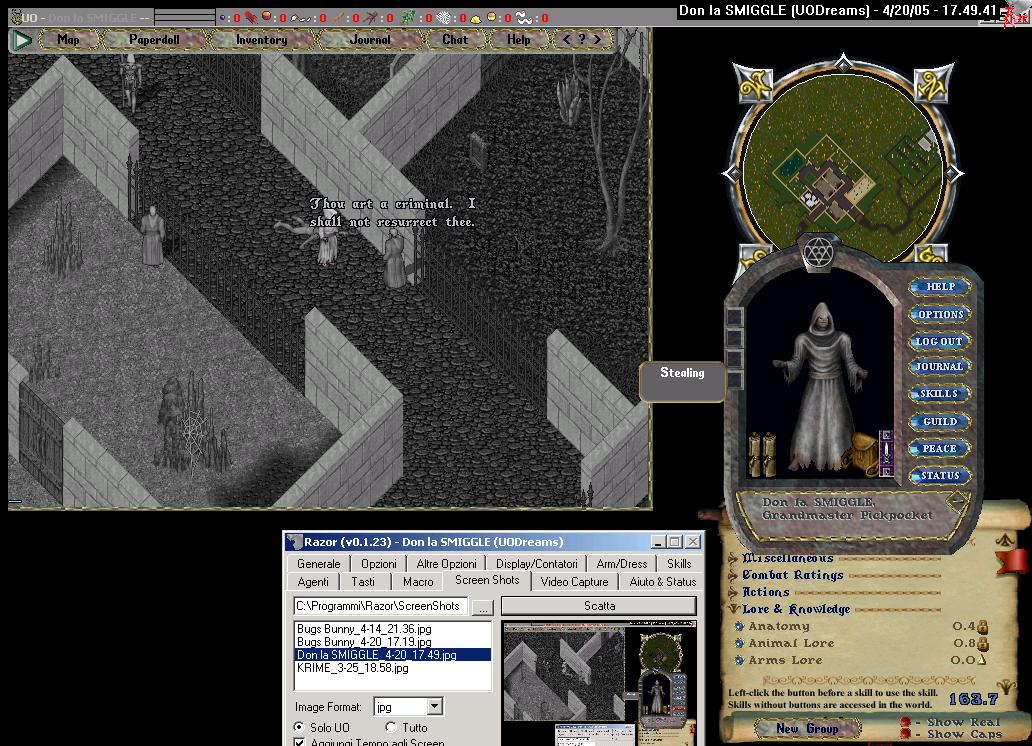1032x746 pixels.
Task: Click the radar map's top-left corner ornament
Action: pyautogui.click(x=752, y=83)
